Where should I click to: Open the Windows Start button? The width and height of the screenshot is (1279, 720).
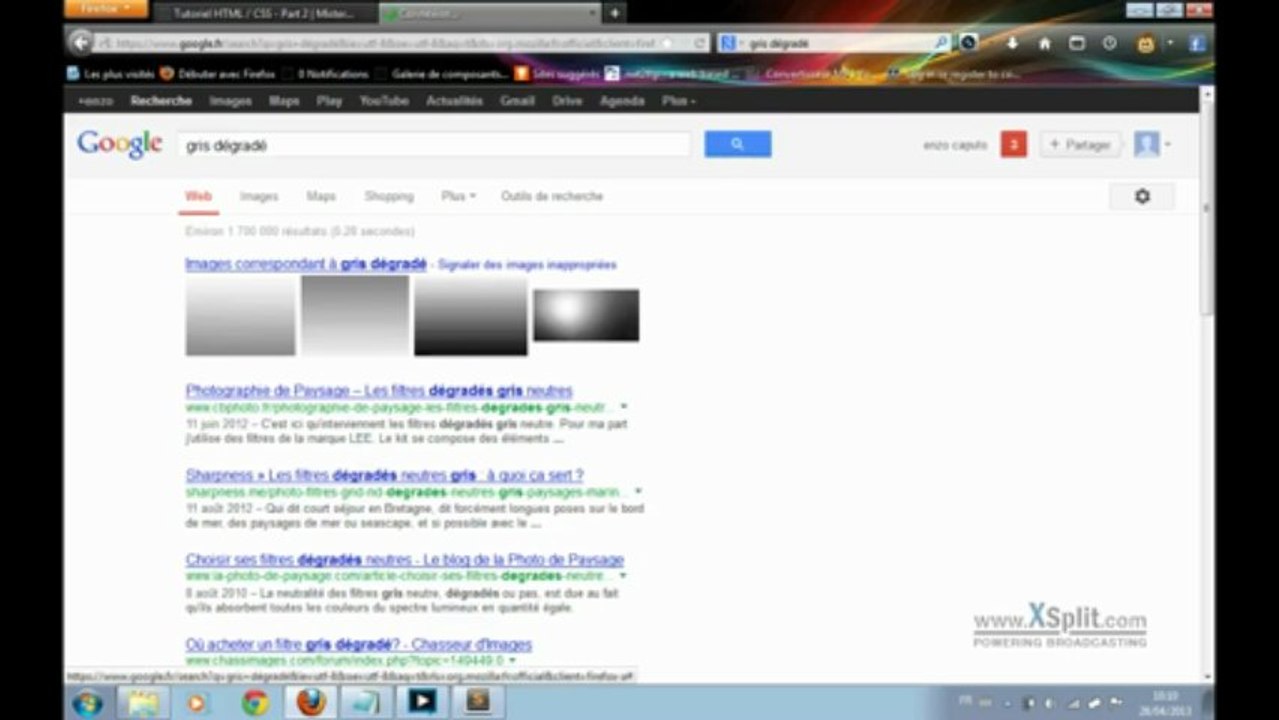click(x=87, y=702)
